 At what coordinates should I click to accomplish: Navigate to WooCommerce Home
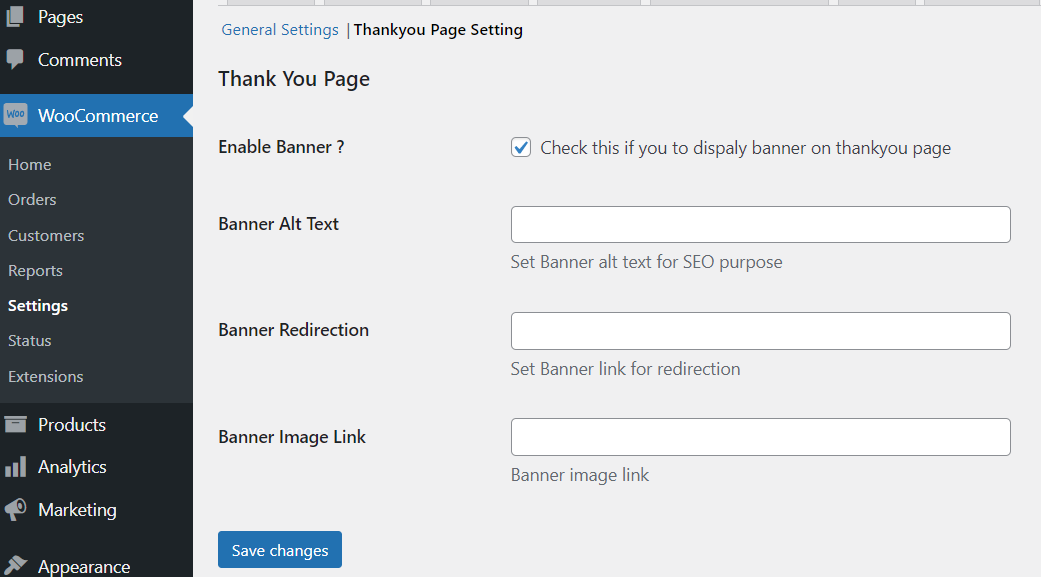tap(29, 164)
